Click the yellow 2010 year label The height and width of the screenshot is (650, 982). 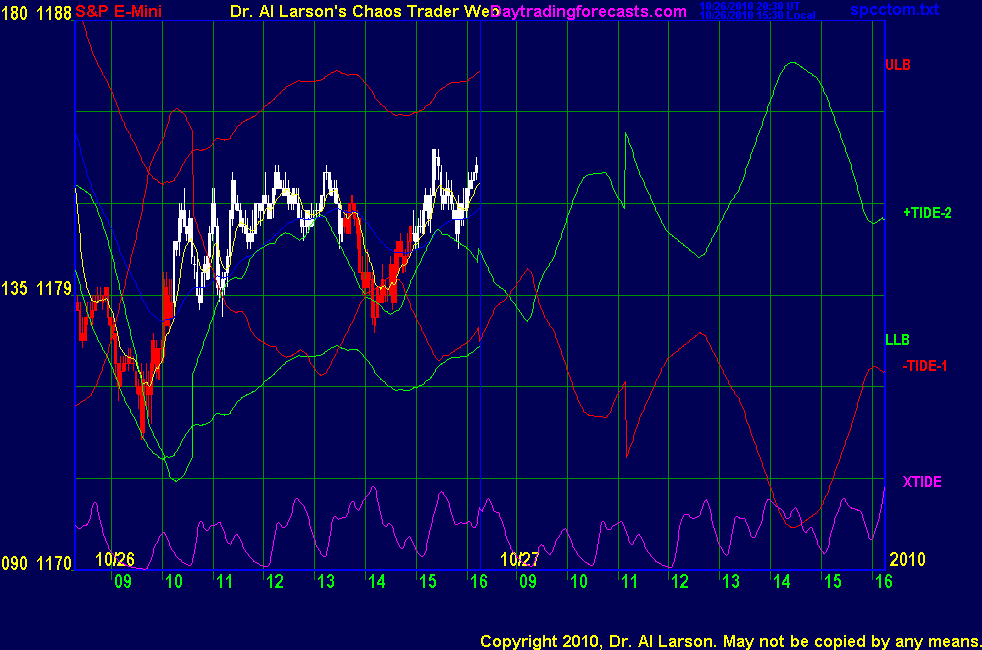907,559
